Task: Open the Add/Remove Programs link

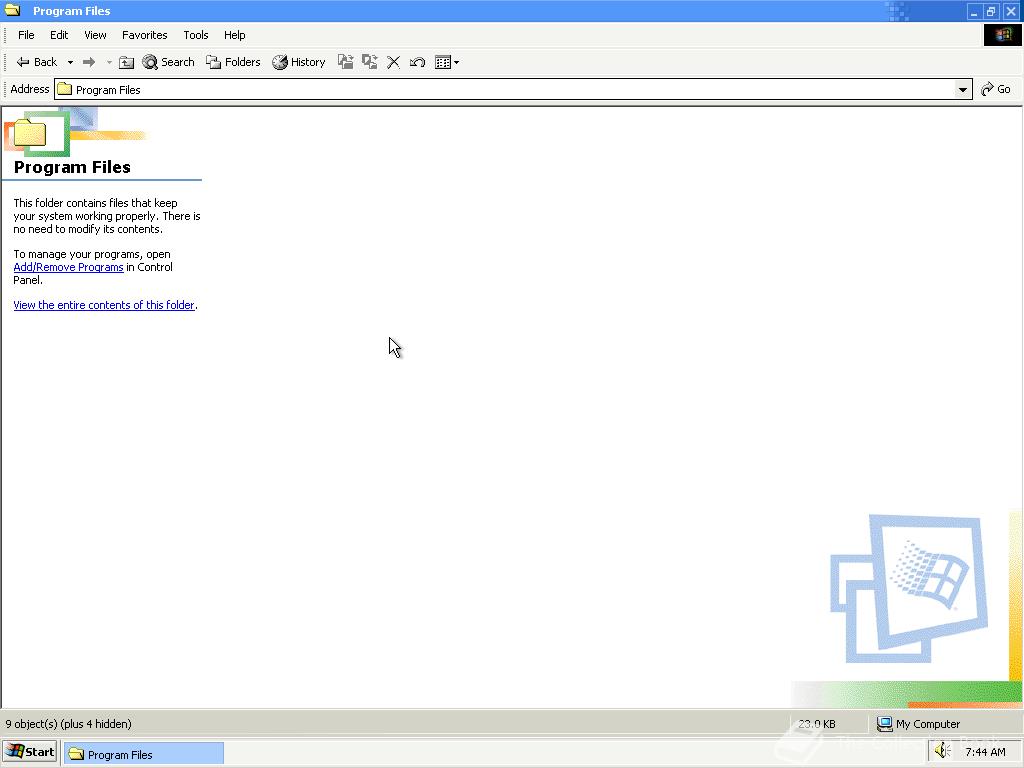Action: point(69,267)
